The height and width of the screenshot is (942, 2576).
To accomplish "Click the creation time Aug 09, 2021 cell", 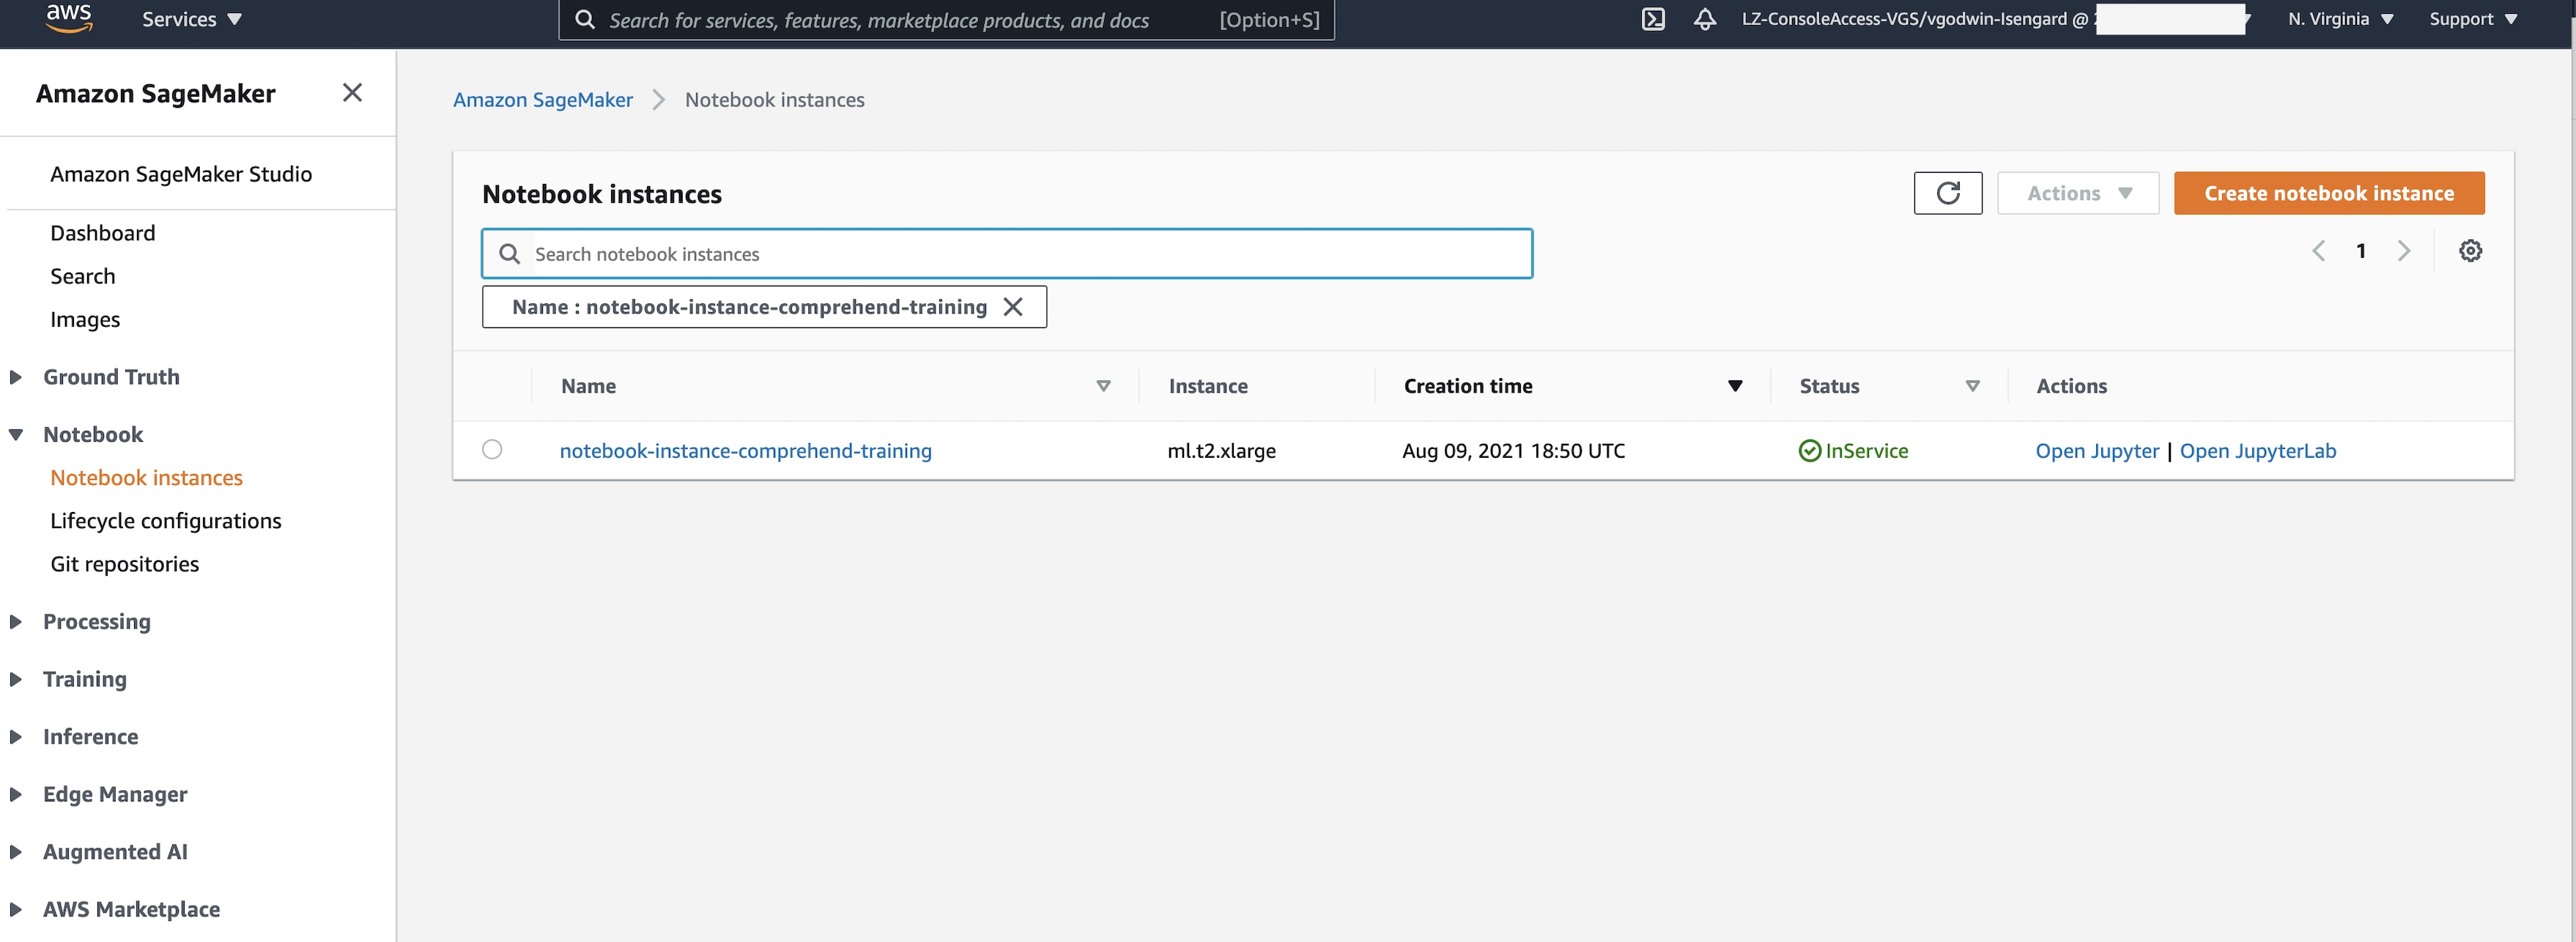I will point(1513,451).
